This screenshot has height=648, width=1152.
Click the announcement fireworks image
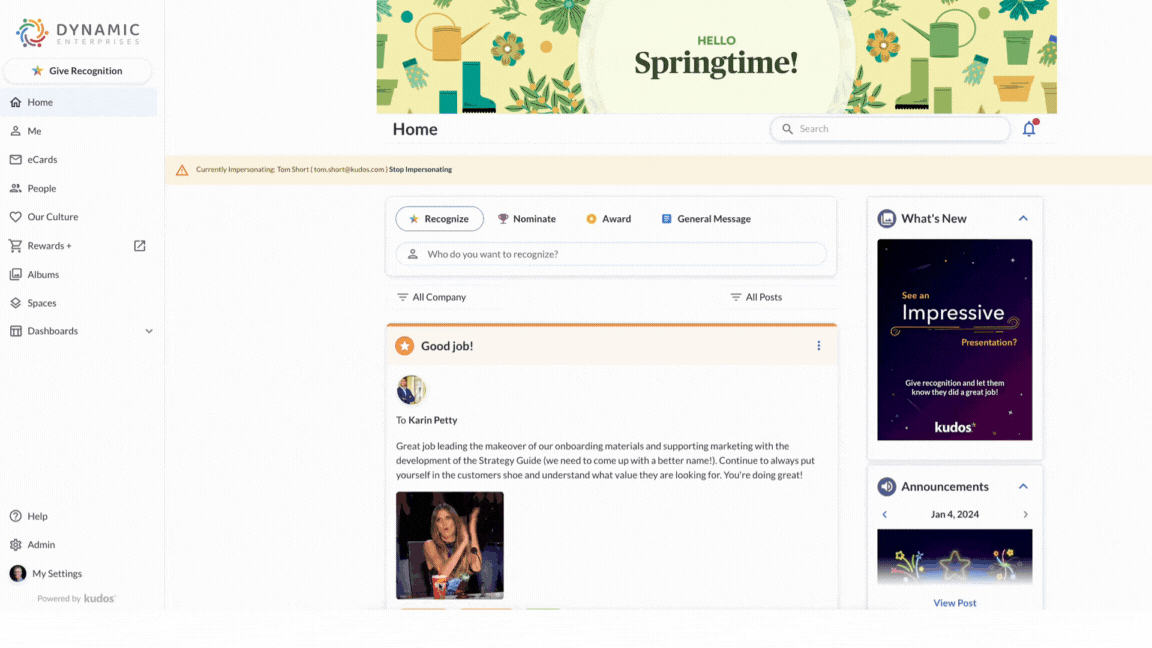[954, 557]
